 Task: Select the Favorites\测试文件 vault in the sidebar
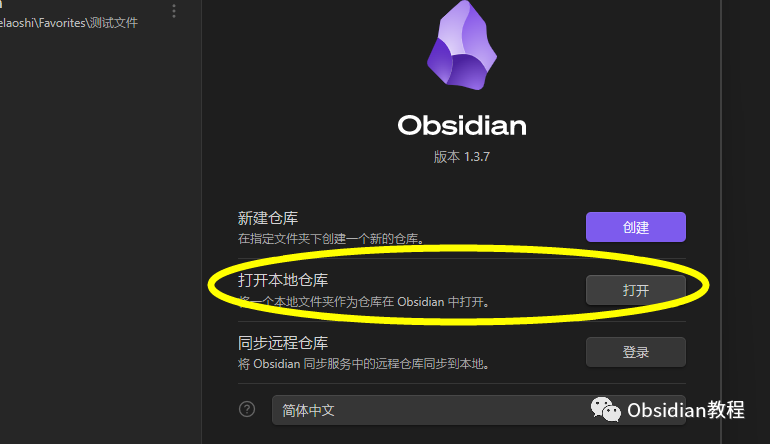point(69,23)
